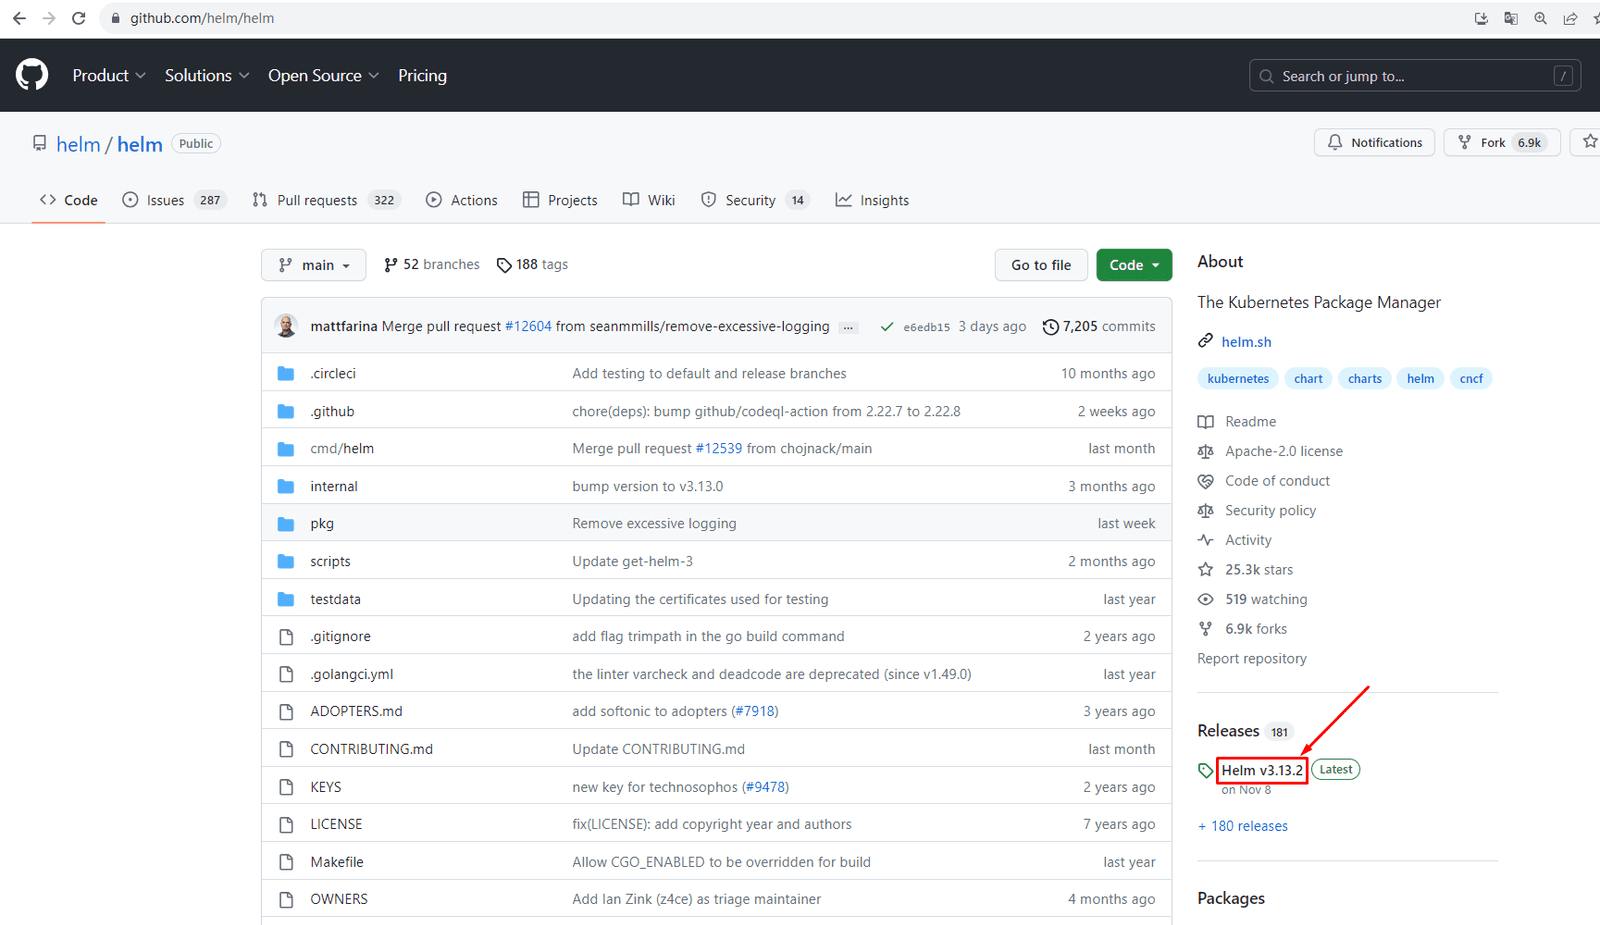Click the cncf topic tag
This screenshot has width=1600, height=925.
pos(1471,379)
